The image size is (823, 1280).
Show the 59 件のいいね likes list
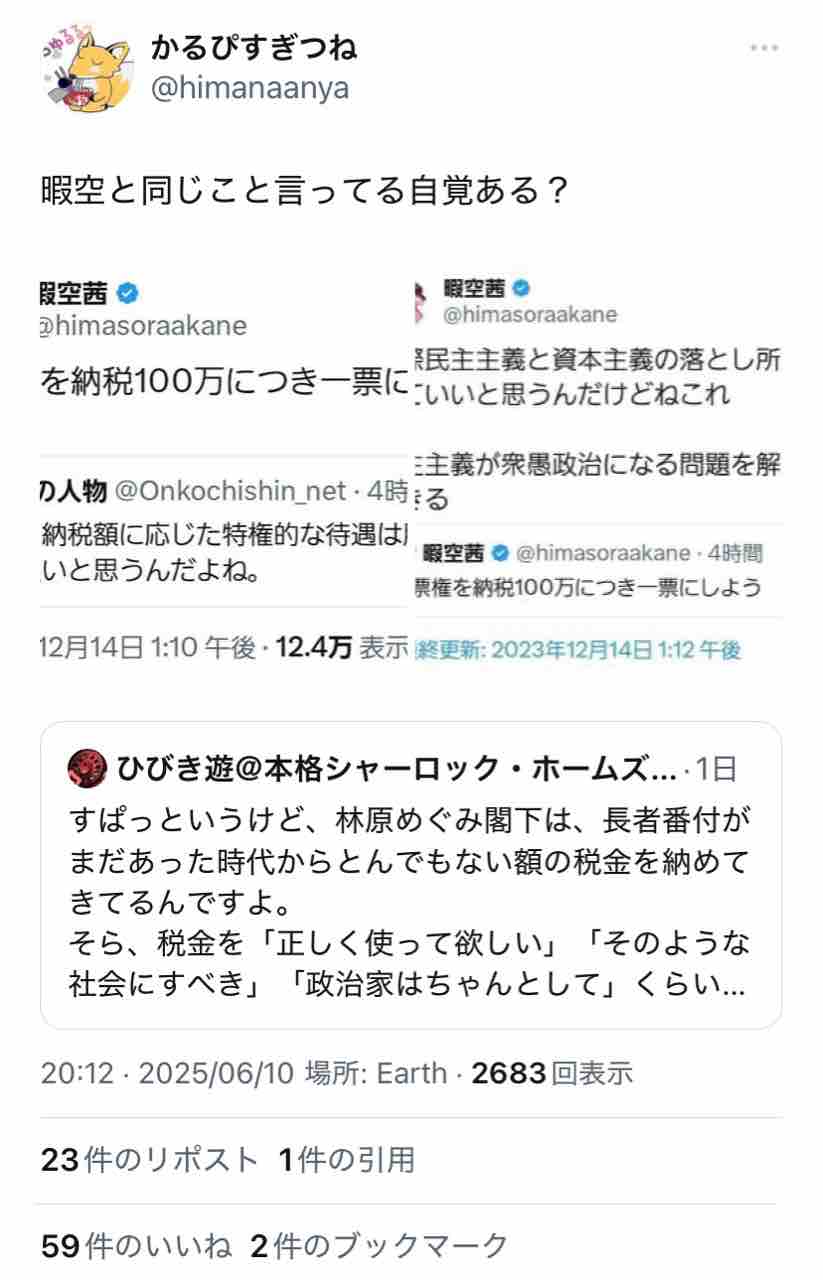pos(137,1246)
